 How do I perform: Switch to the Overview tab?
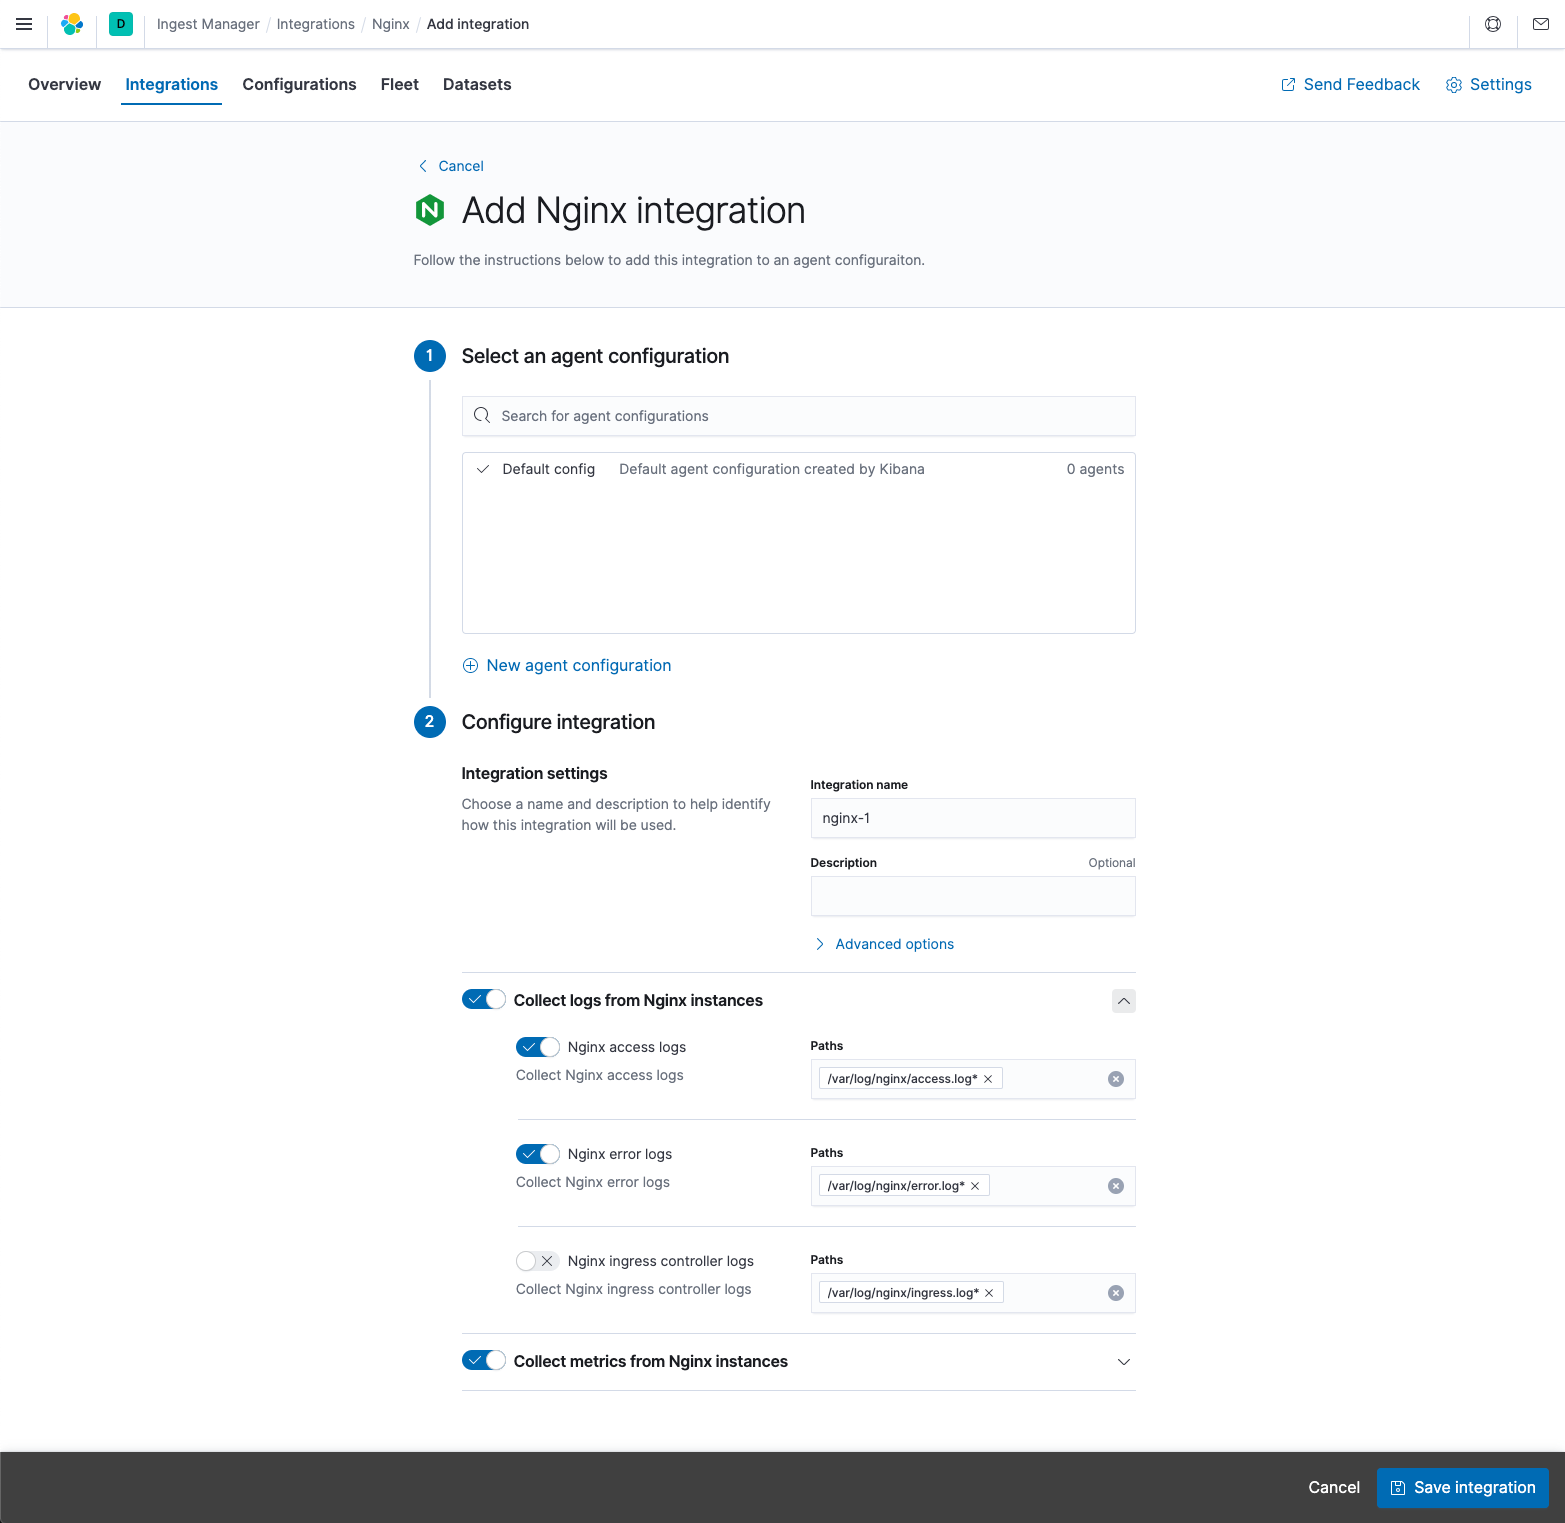pyautogui.click(x=65, y=85)
